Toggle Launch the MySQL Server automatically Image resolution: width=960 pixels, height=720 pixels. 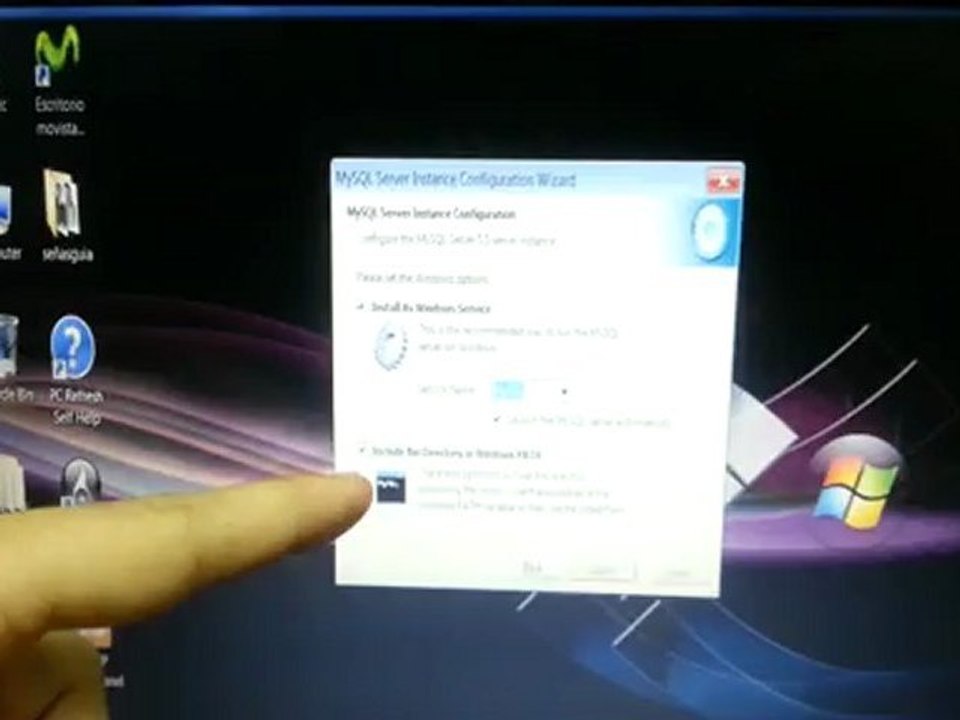[x=497, y=420]
